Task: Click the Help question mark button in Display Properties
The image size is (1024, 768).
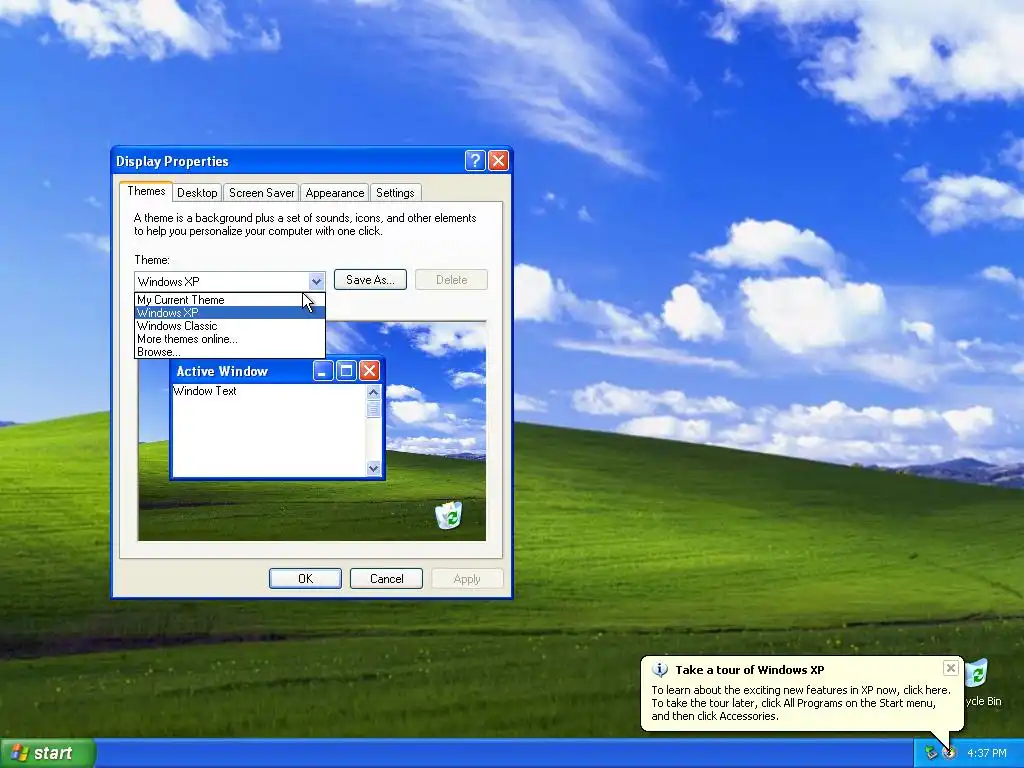Action: 475,161
